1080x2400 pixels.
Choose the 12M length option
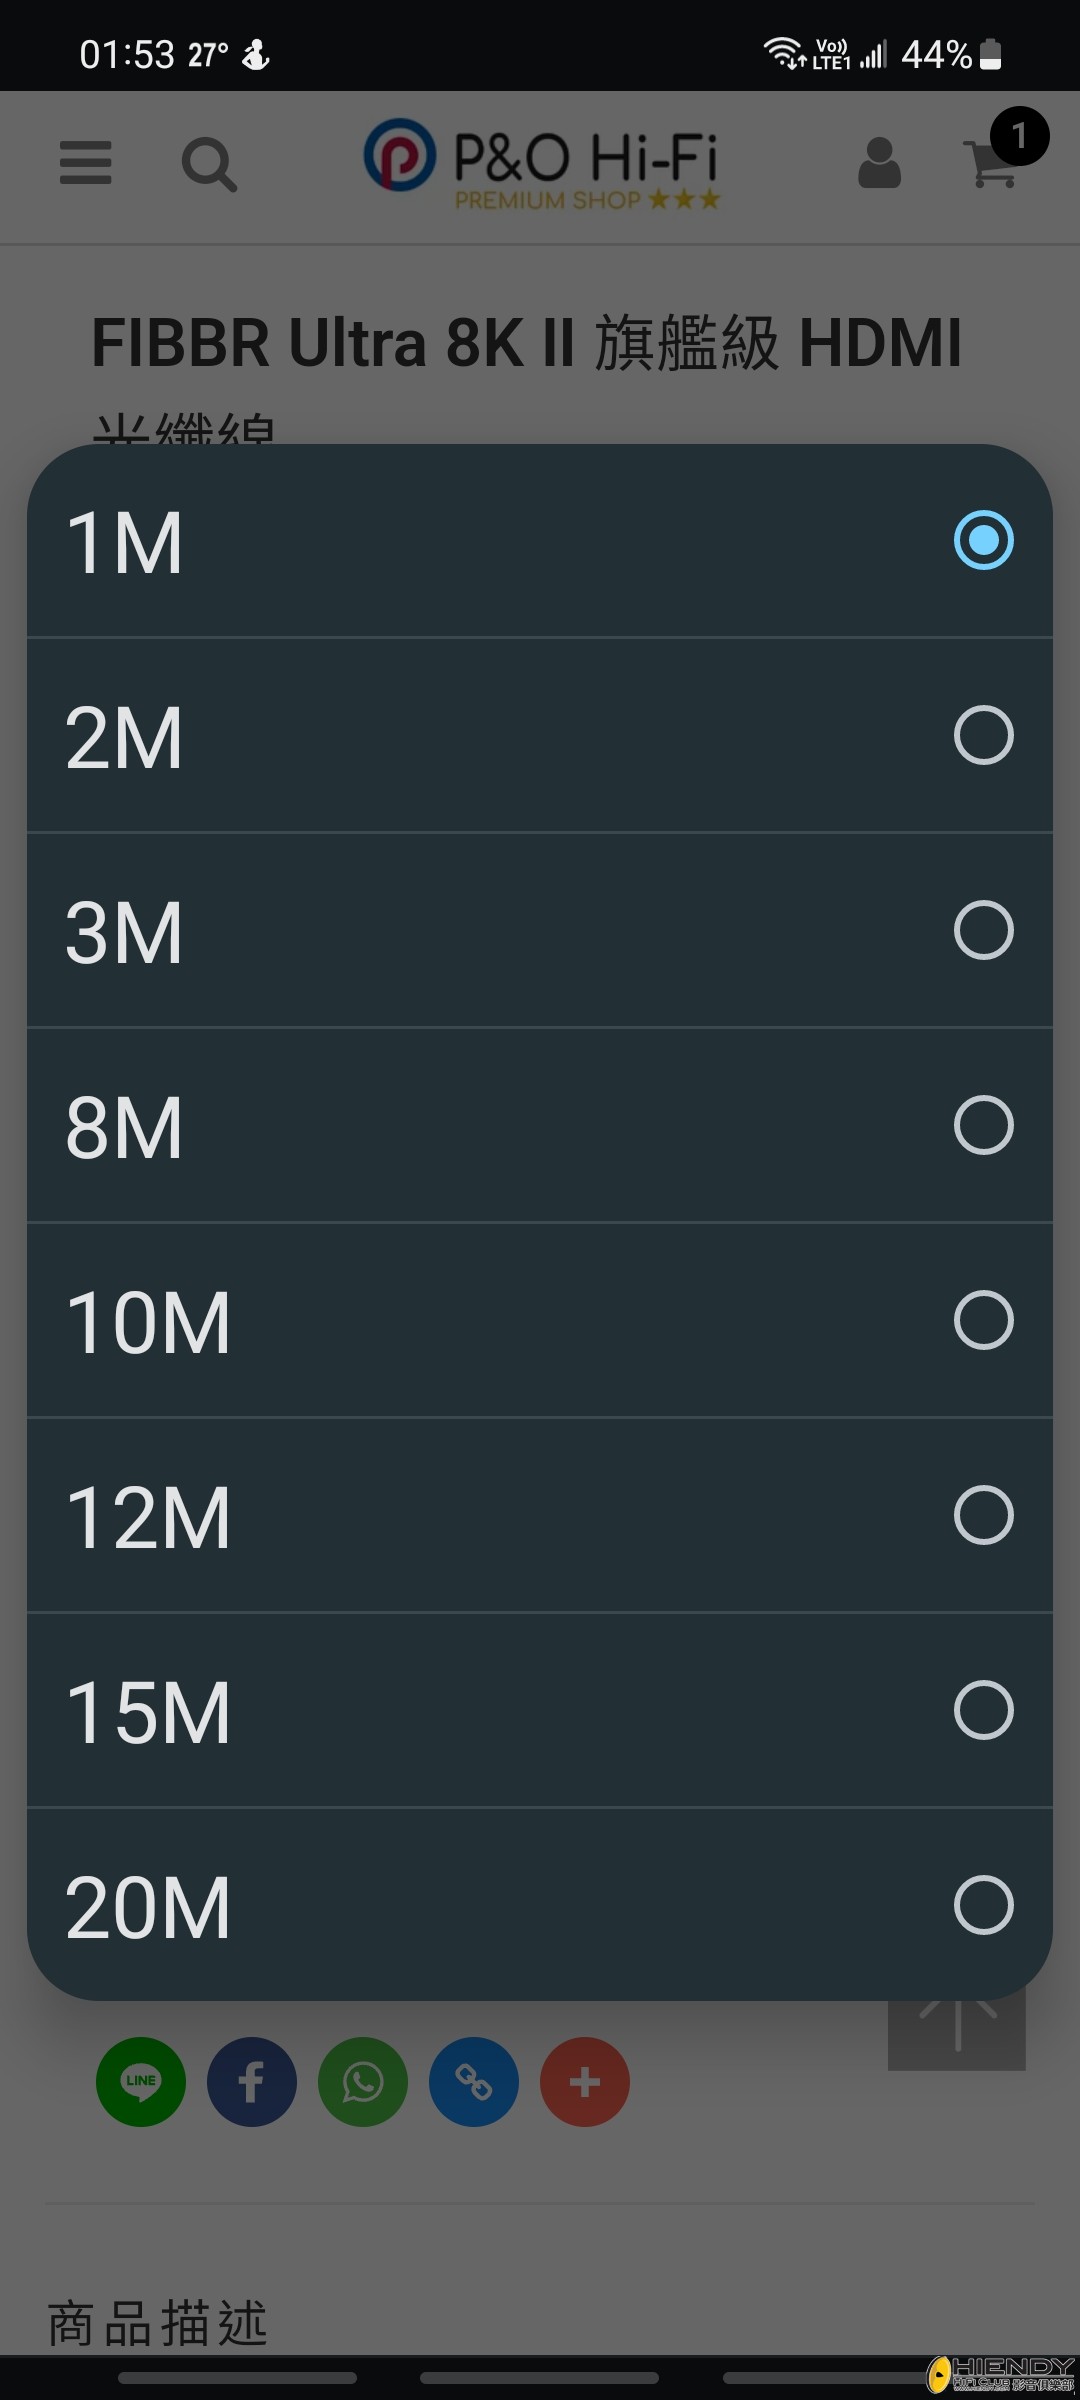(540, 1515)
